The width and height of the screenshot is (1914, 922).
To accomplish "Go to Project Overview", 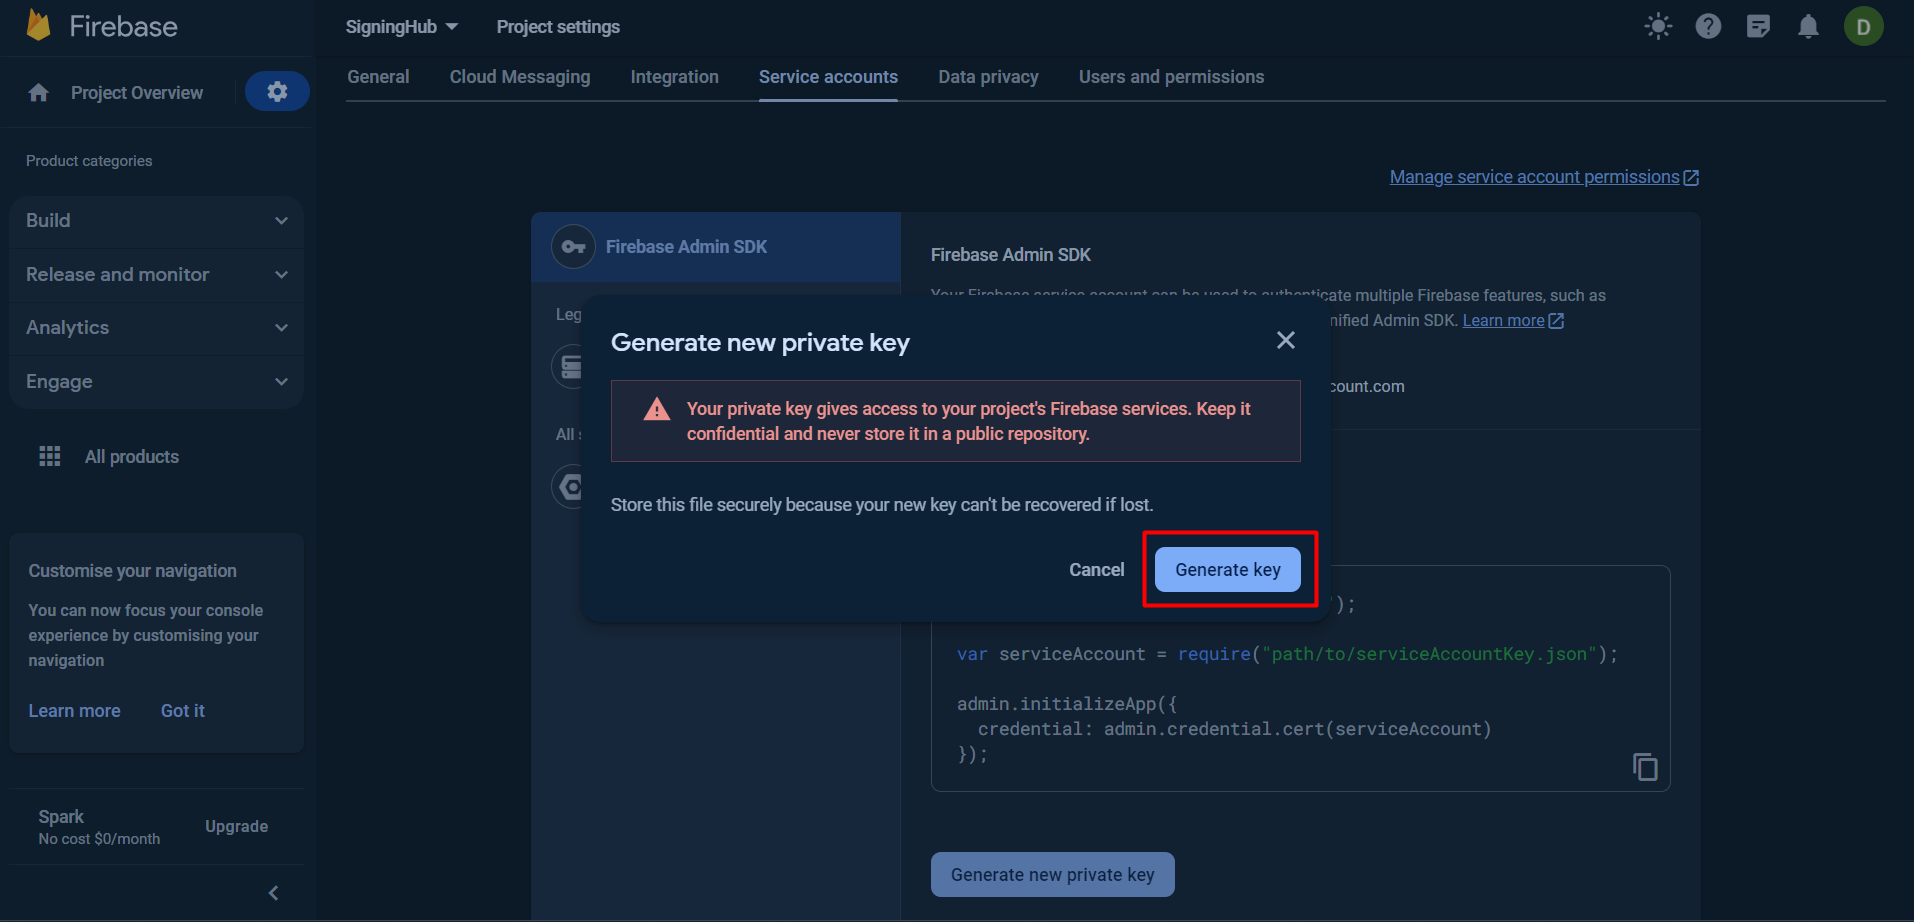I will tap(137, 93).
